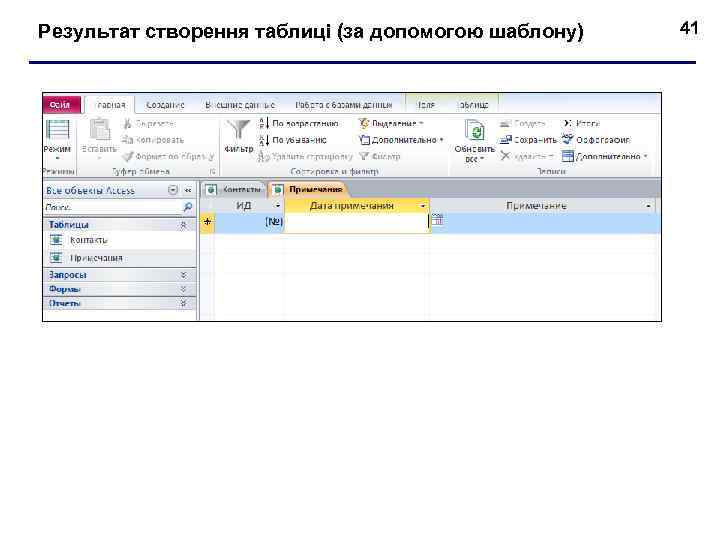Sort По возрастанию

299,124
